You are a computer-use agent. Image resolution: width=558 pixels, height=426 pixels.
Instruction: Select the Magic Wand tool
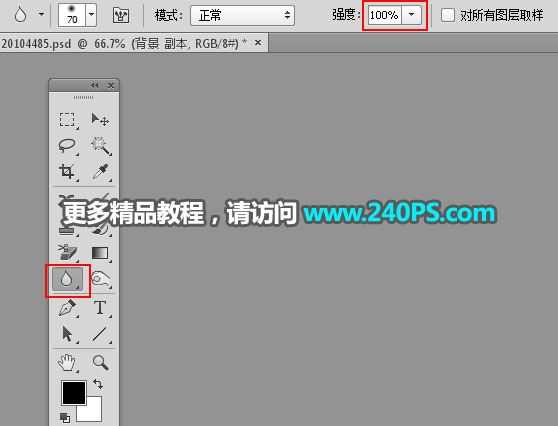coord(100,146)
